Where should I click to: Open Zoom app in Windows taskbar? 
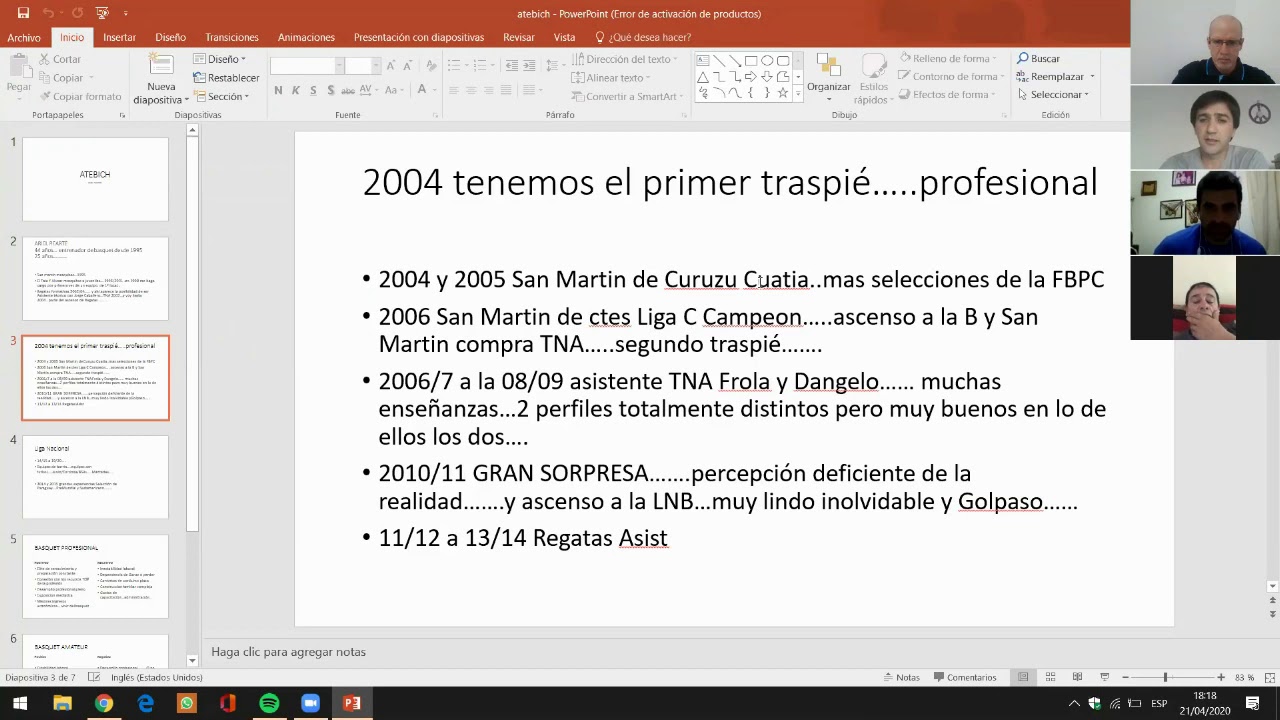(310, 703)
